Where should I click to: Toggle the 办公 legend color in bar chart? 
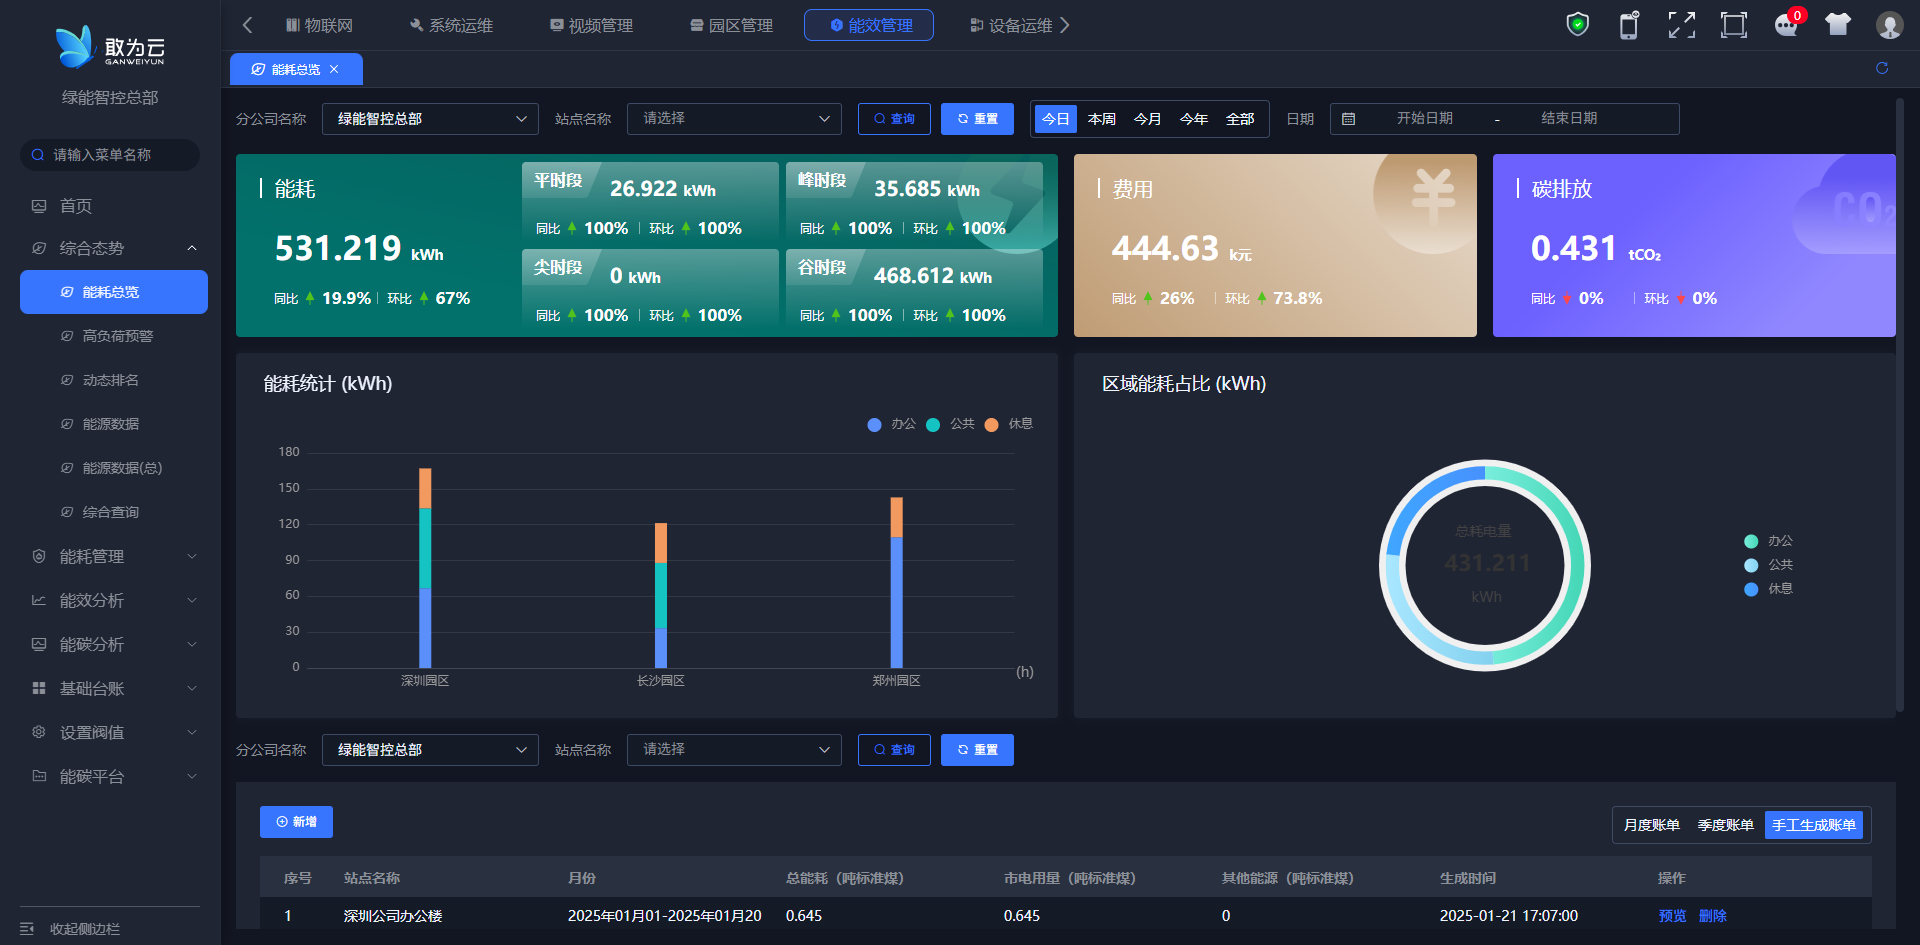(x=875, y=425)
